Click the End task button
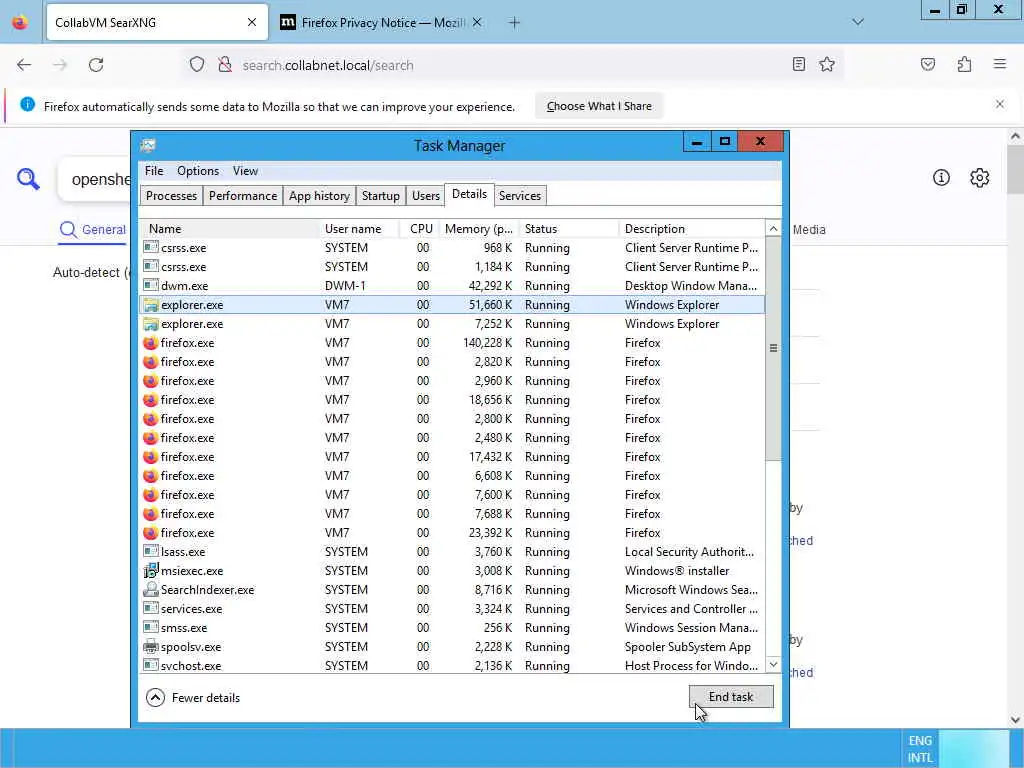Screen dimensions: 1024x768 [x=731, y=697]
